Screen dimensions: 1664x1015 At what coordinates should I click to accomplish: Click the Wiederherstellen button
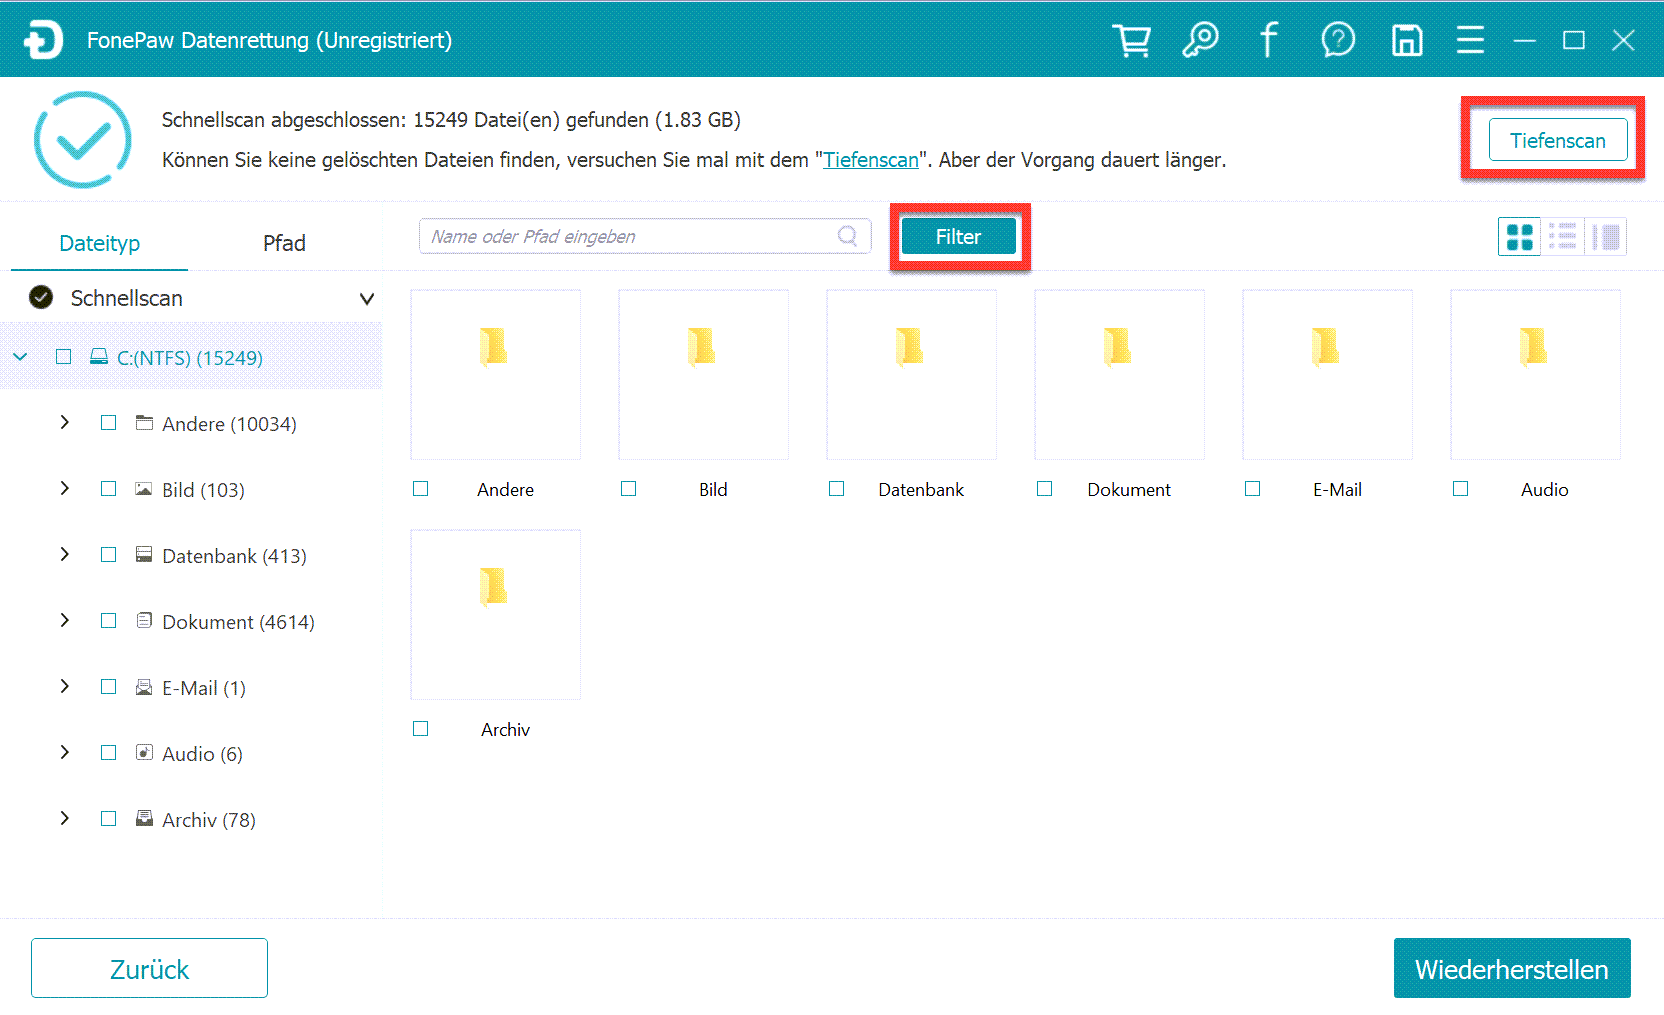[x=1512, y=968]
